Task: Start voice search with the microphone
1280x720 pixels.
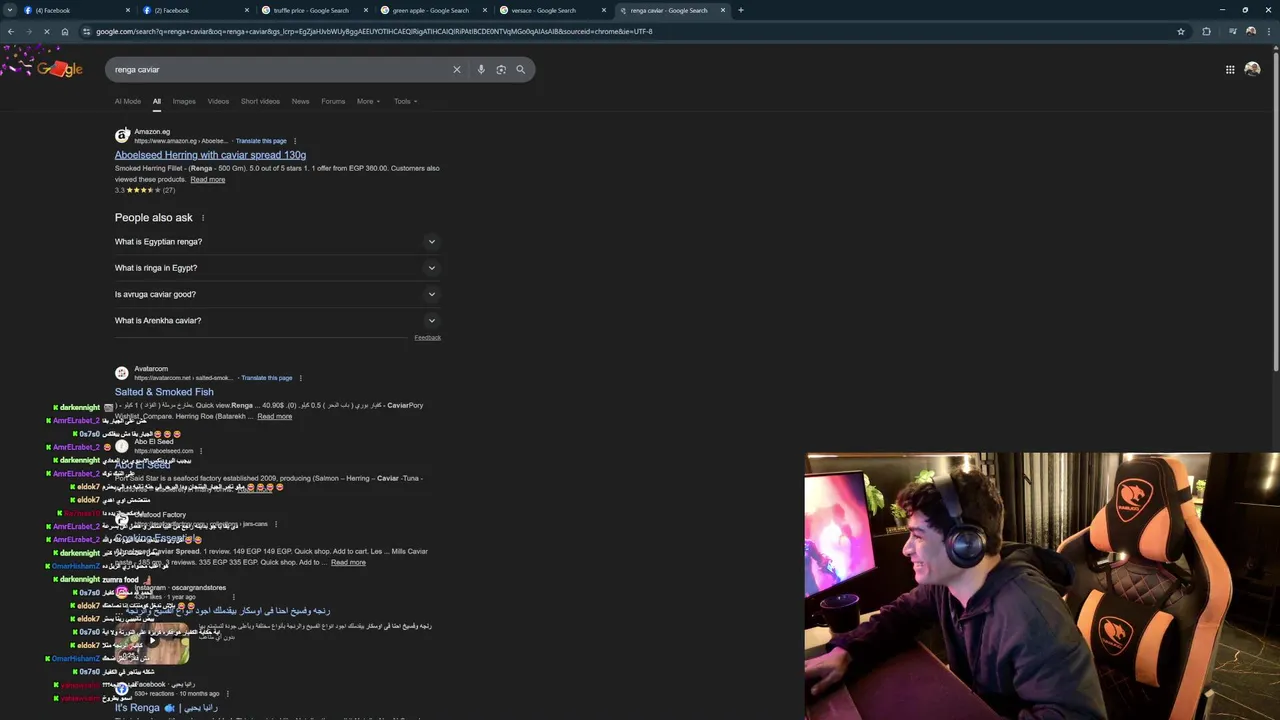Action: pos(481,69)
